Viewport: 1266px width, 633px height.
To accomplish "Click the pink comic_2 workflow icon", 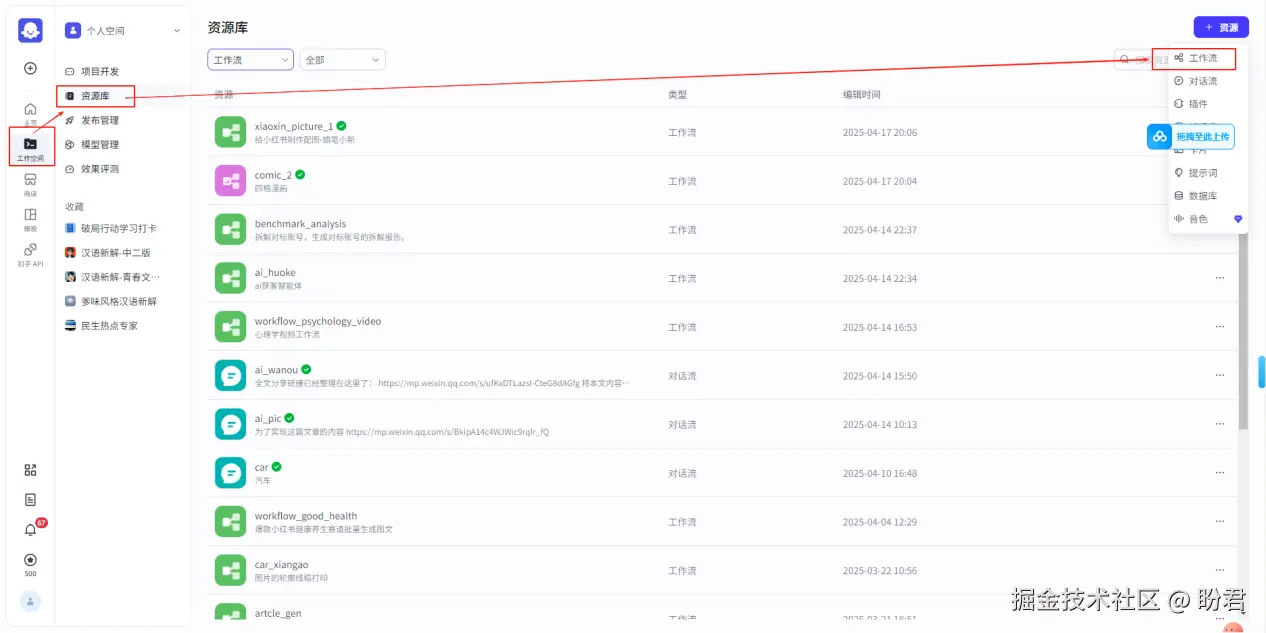I will [x=230, y=181].
